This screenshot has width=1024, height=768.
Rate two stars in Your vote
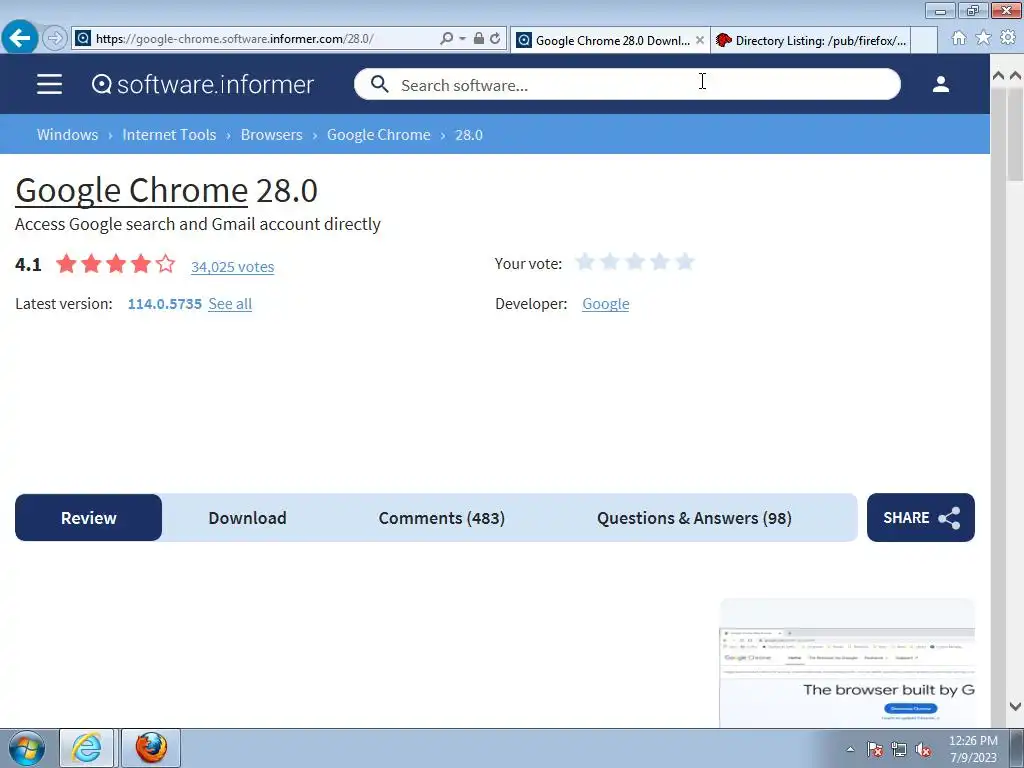click(610, 262)
